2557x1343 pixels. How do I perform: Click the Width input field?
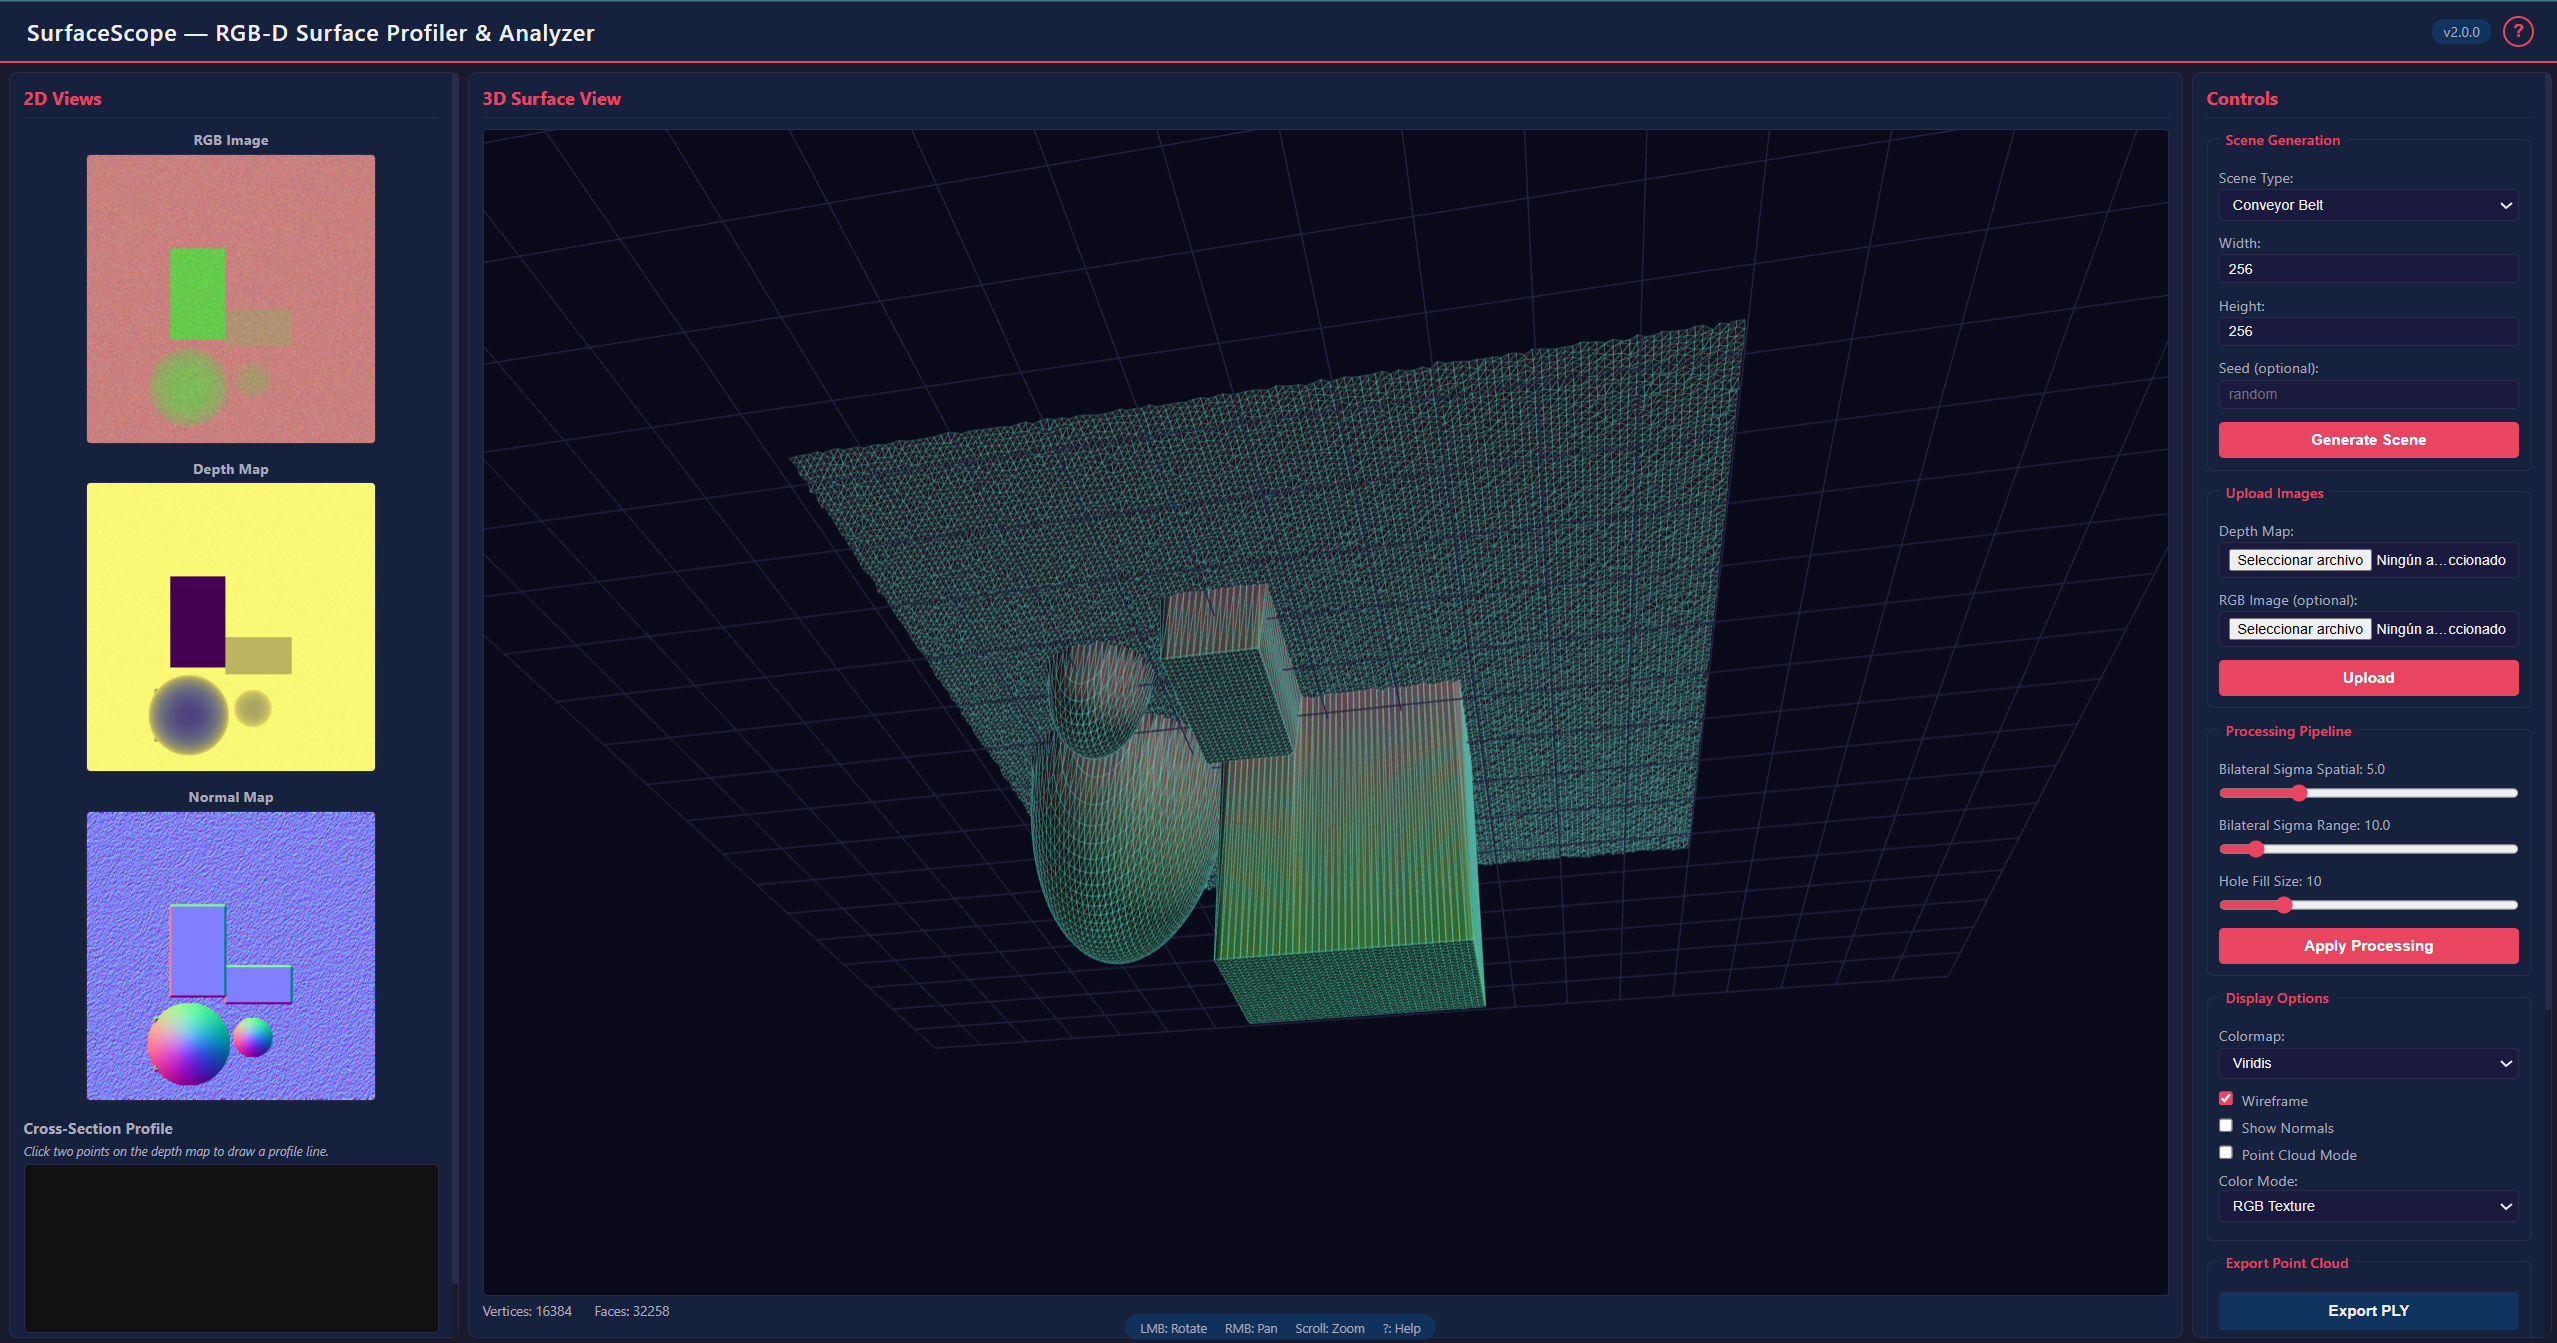coord(2367,268)
